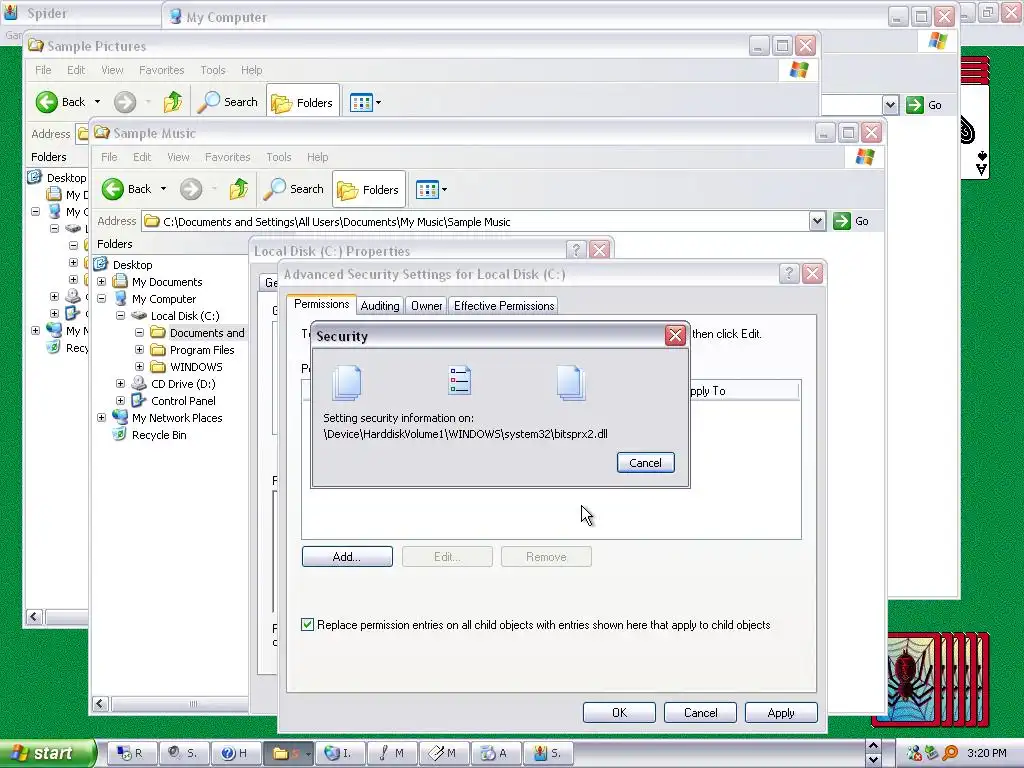Switch to the Auditing tab
1024x768 pixels.
click(x=380, y=306)
